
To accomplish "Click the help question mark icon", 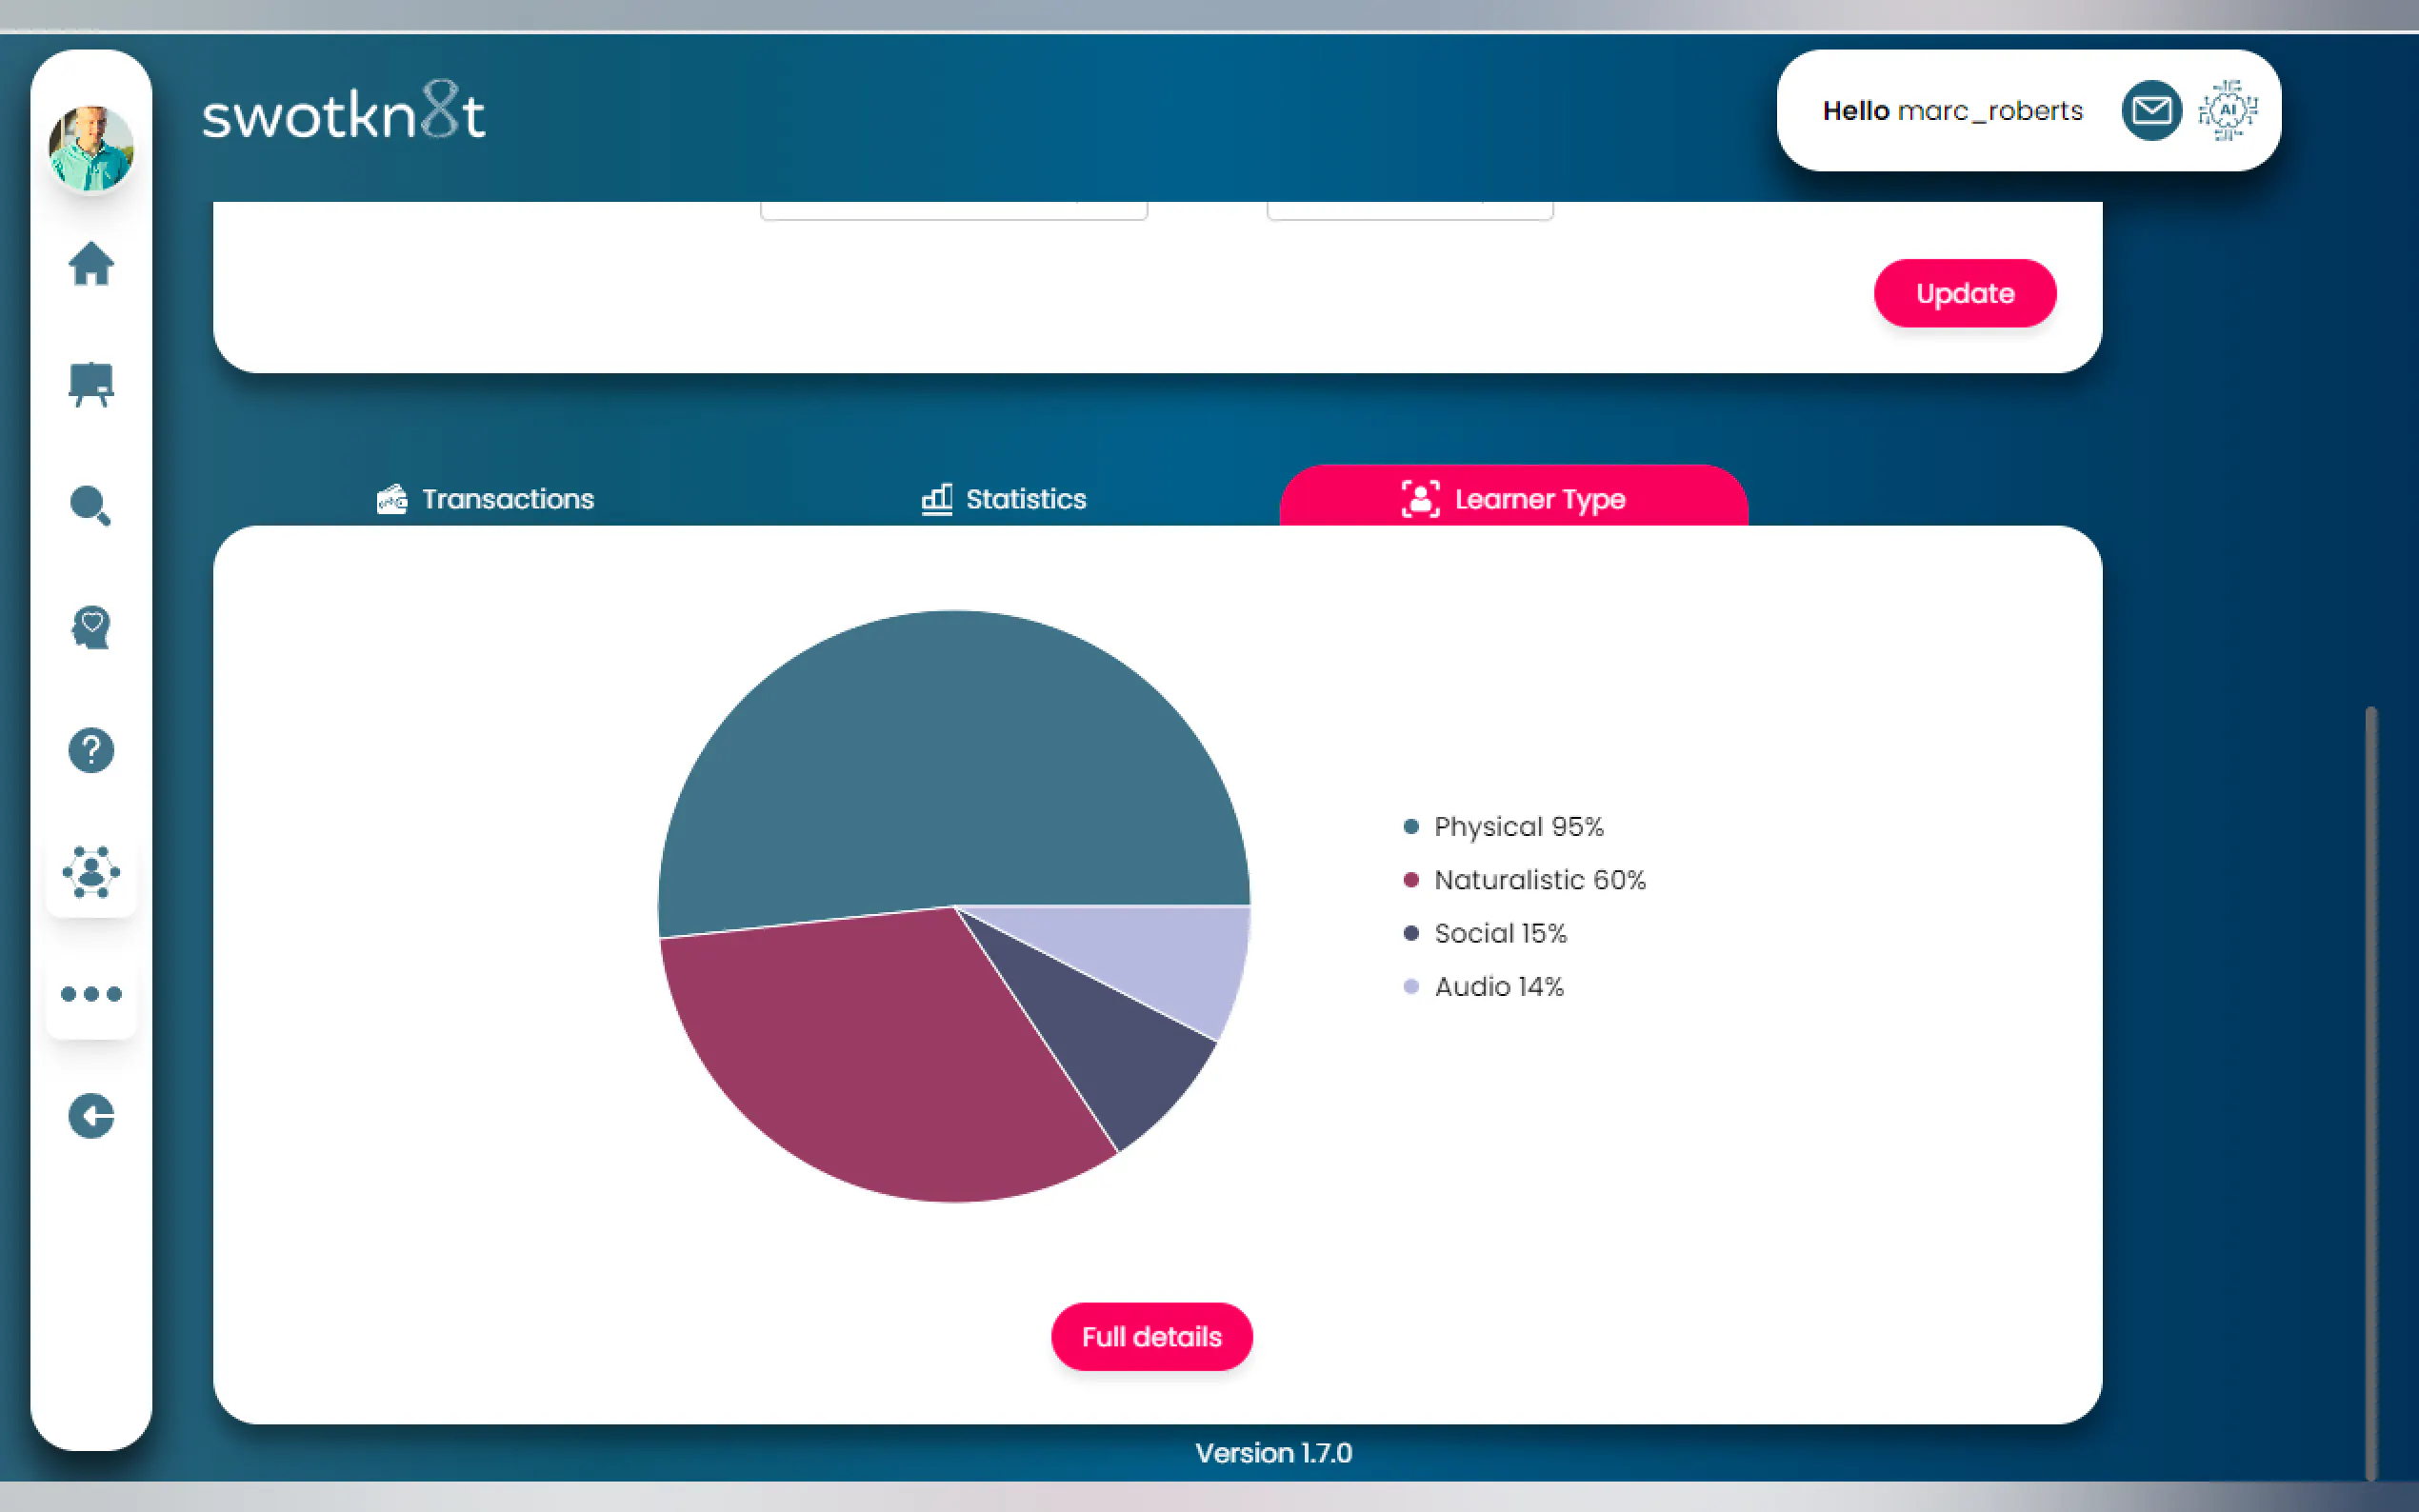I will coord(91,750).
